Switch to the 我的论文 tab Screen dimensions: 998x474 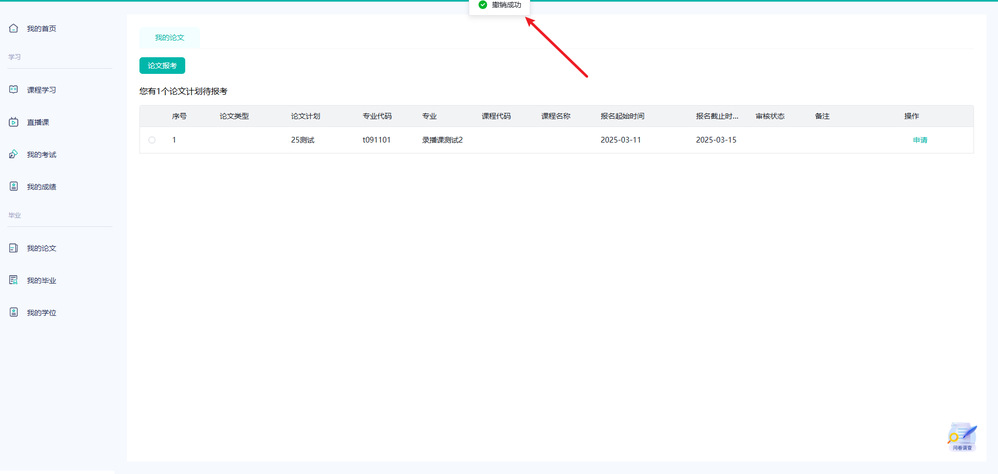(x=169, y=37)
